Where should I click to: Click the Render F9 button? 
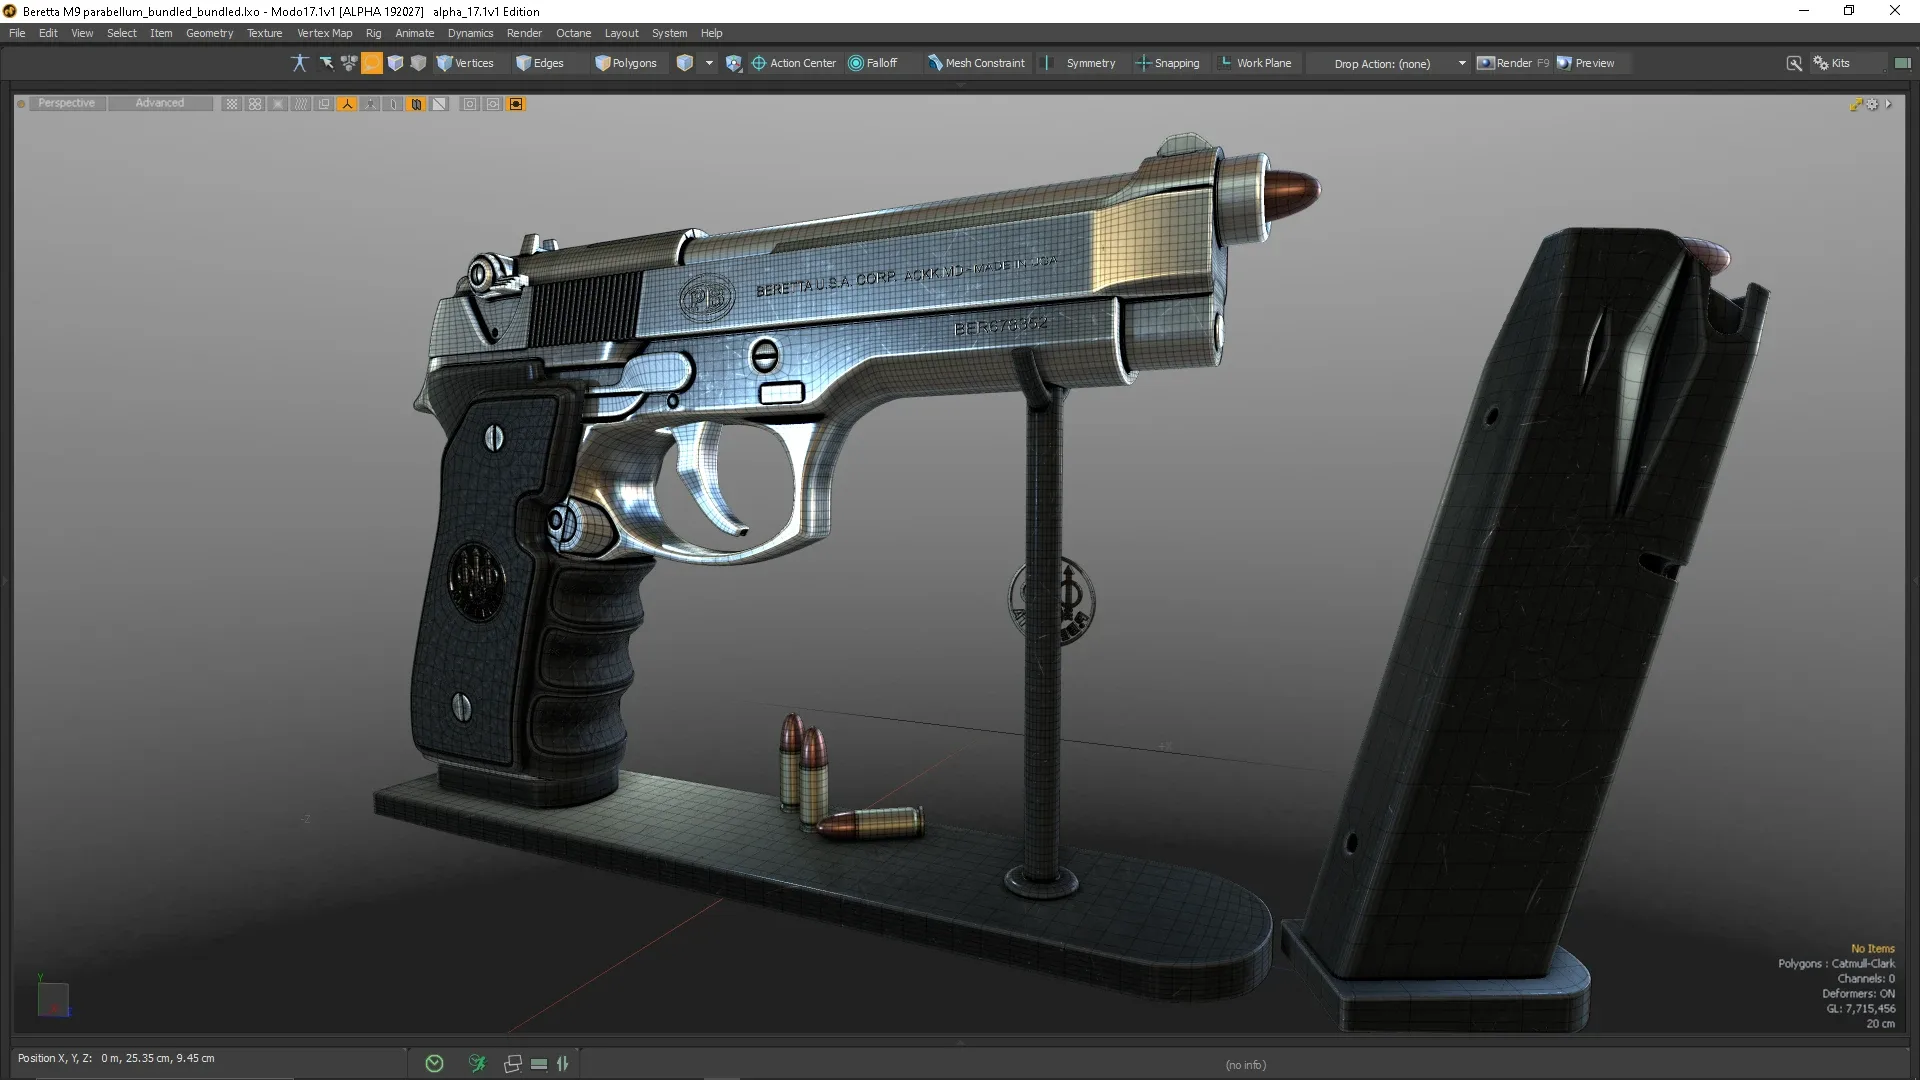click(1513, 63)
